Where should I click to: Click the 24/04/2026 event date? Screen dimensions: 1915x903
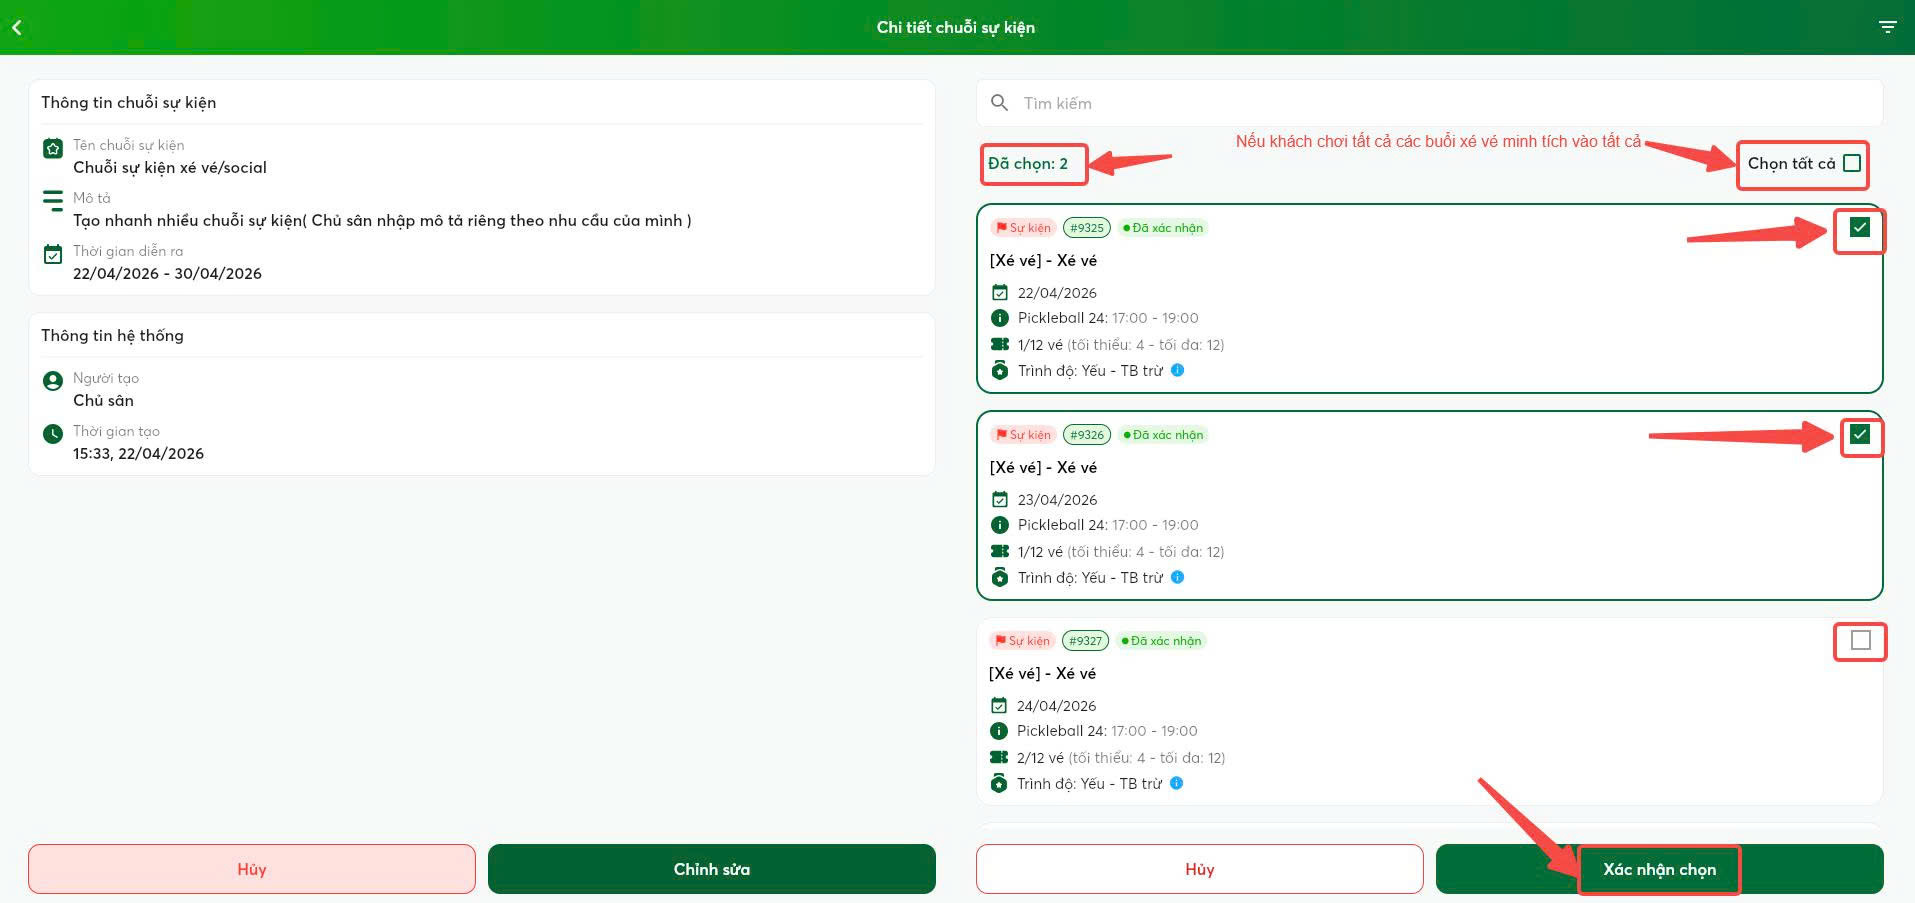[1056, 706]
